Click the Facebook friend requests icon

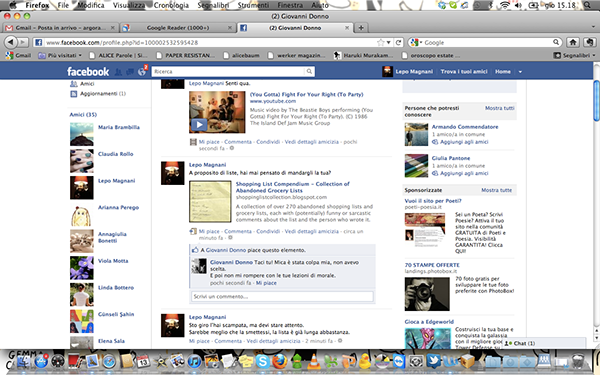pyautogui.click(x=119, y=72)
